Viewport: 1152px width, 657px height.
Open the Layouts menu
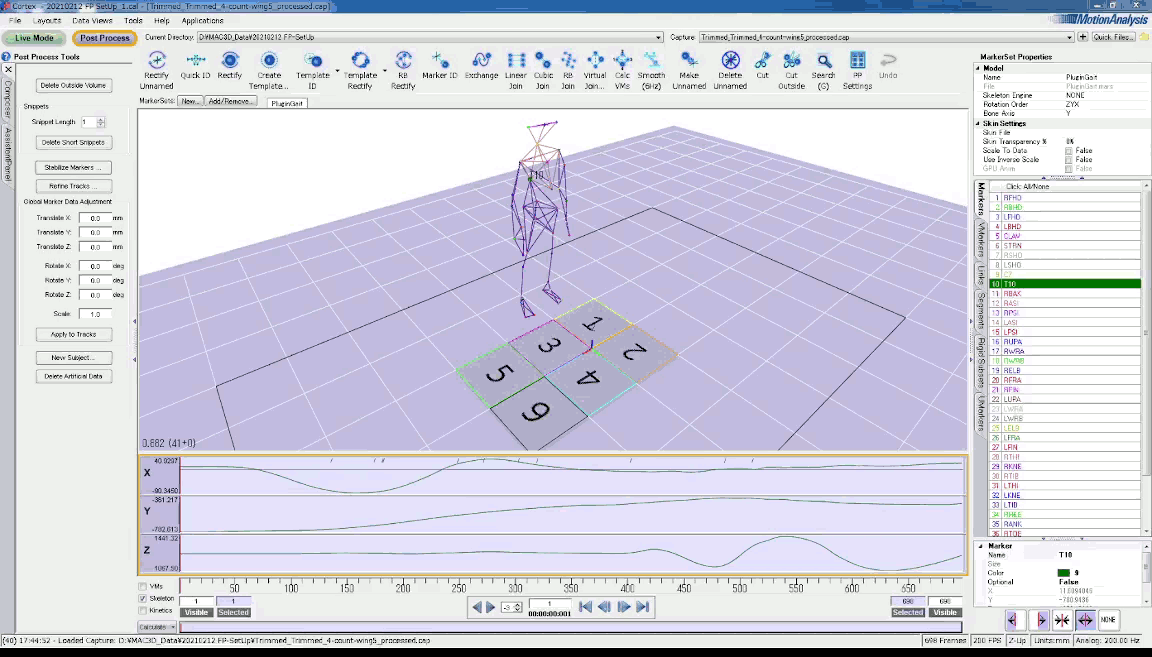47,21
